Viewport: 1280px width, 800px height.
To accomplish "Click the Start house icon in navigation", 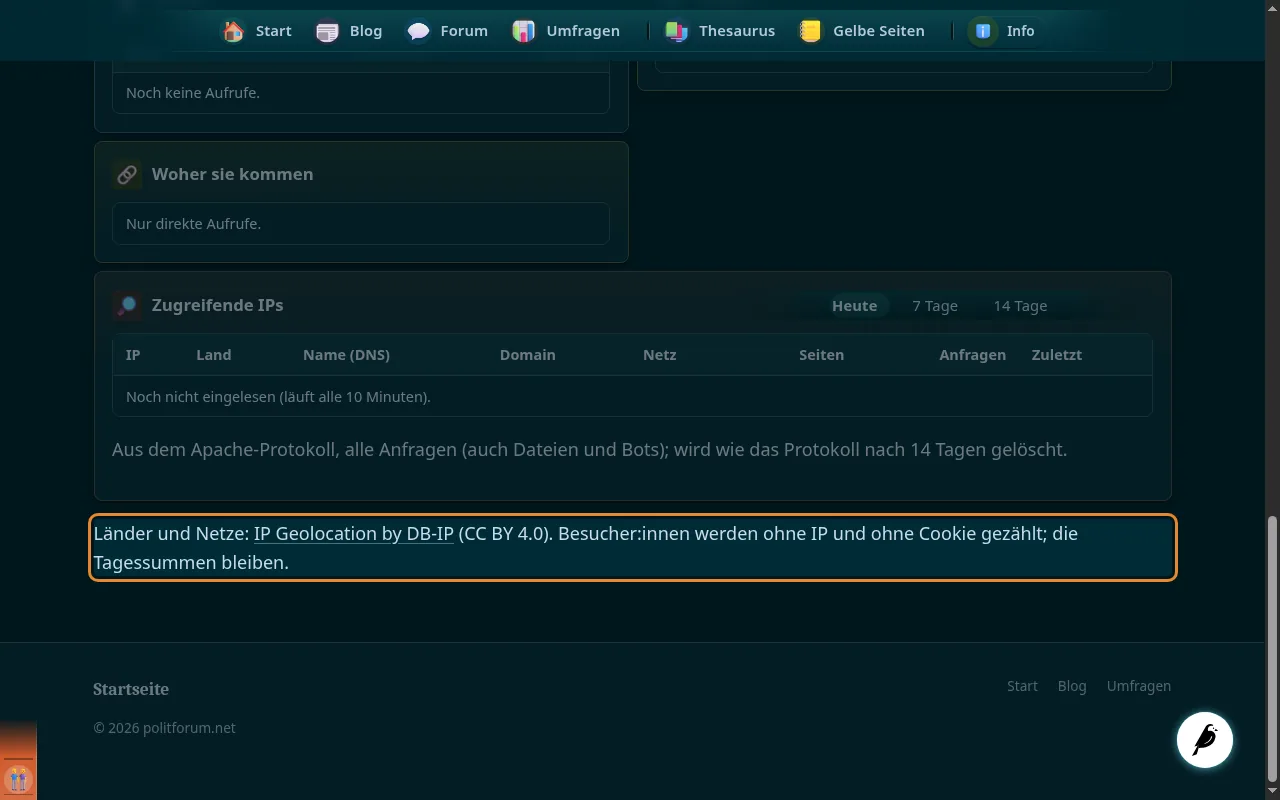I will [233, 31].
